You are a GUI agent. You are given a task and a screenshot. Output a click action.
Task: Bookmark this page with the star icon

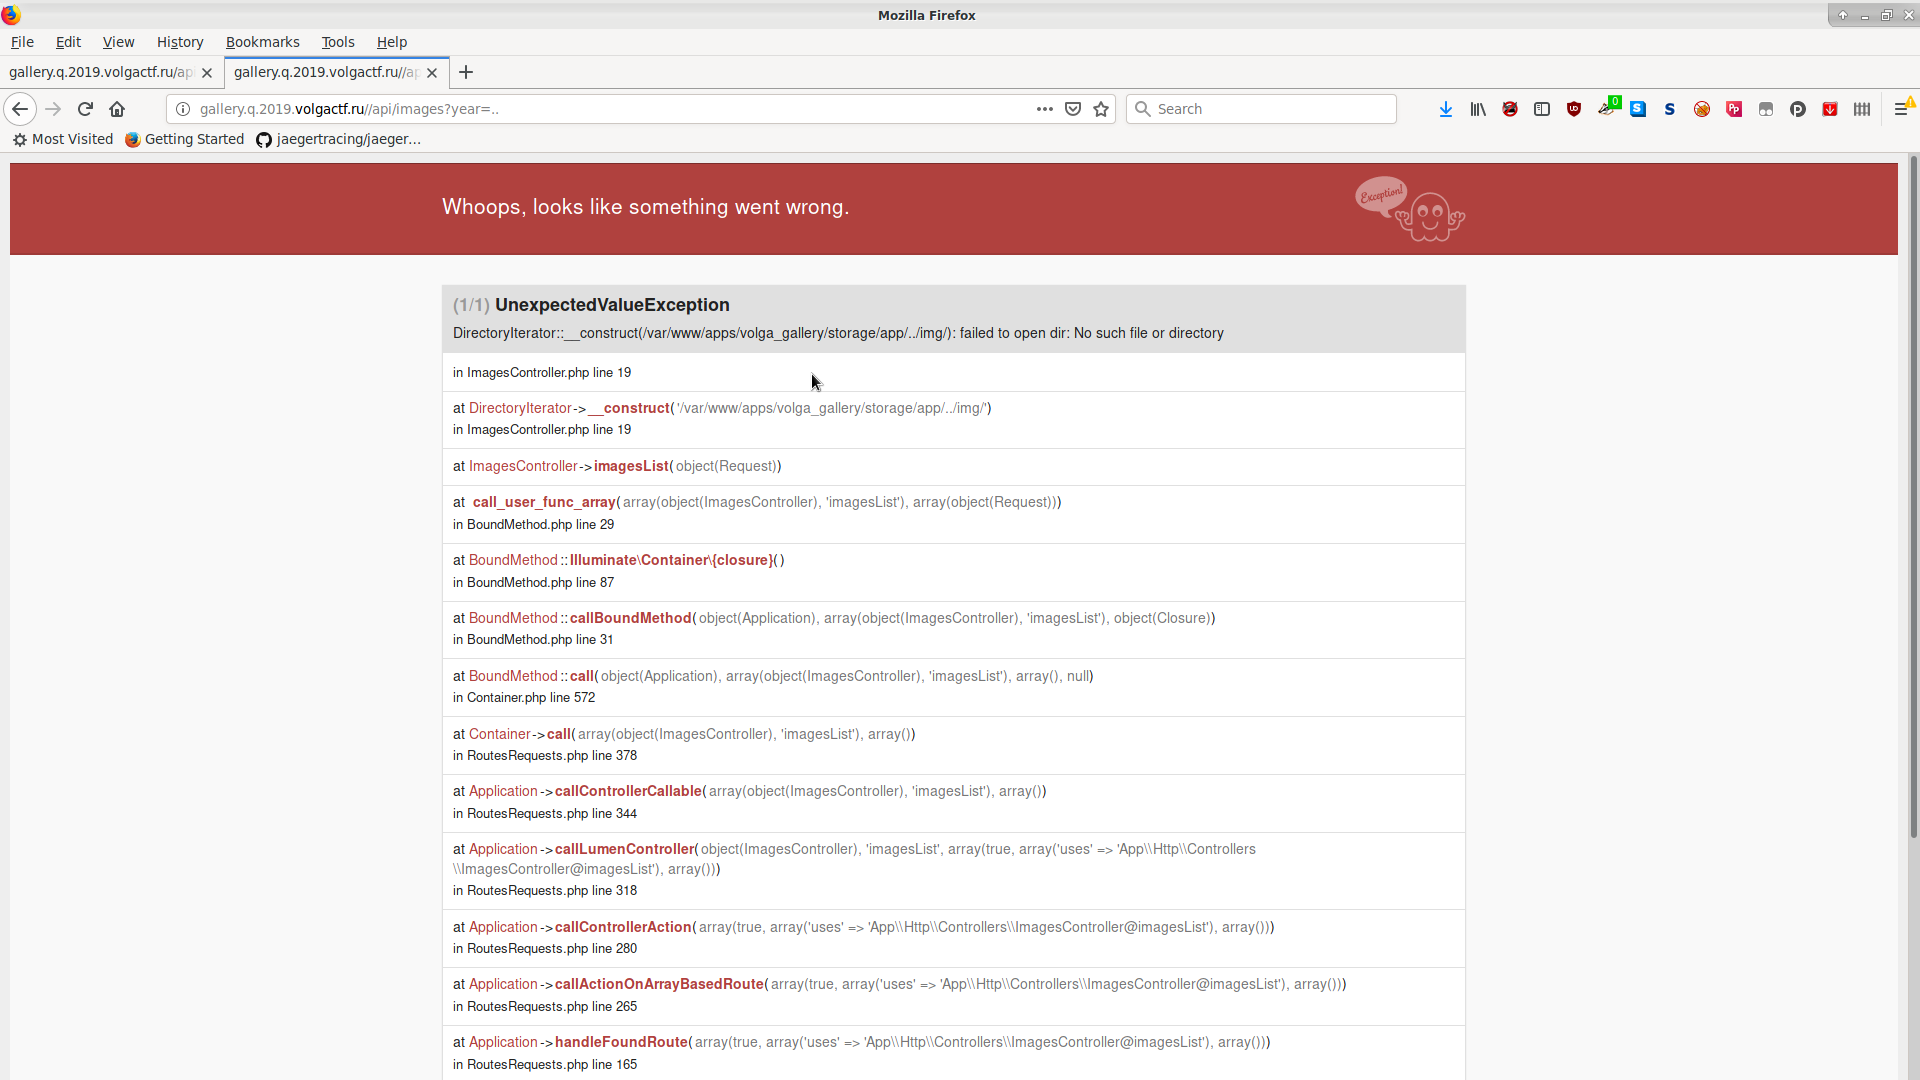click(x=1100, y=109)
